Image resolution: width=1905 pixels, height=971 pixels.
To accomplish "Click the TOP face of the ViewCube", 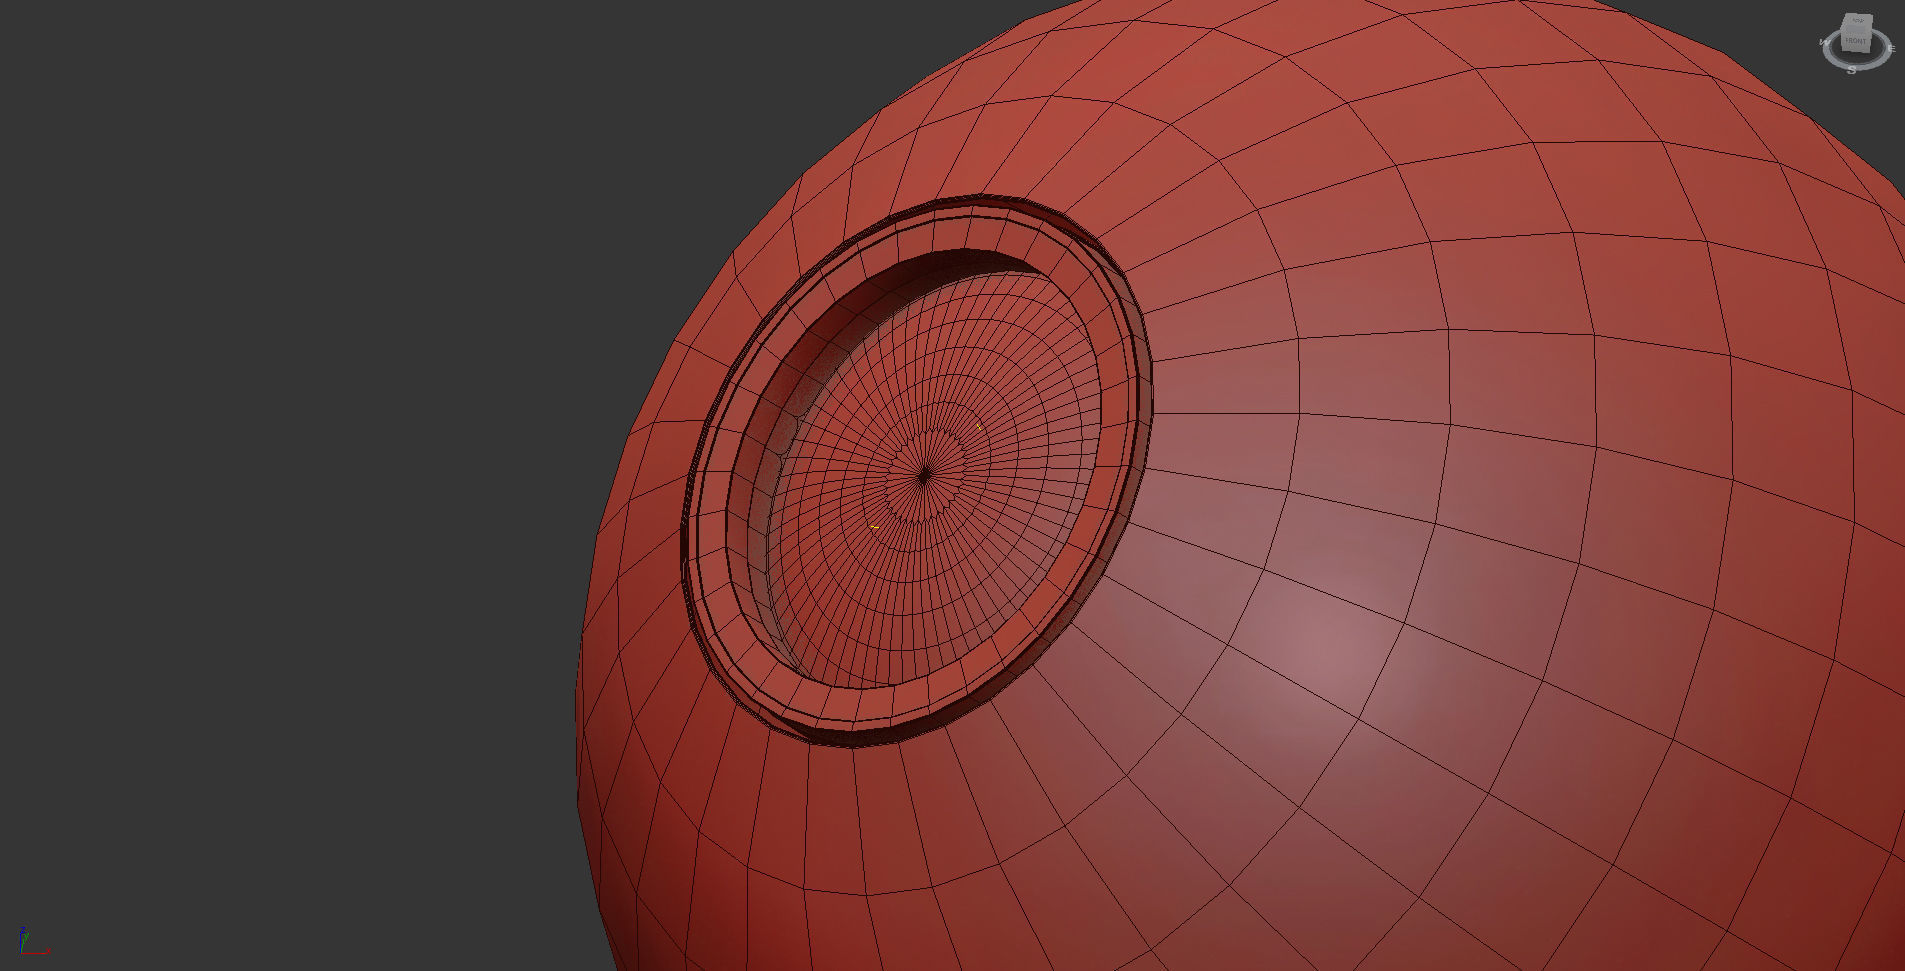I will coord(1858,20).
